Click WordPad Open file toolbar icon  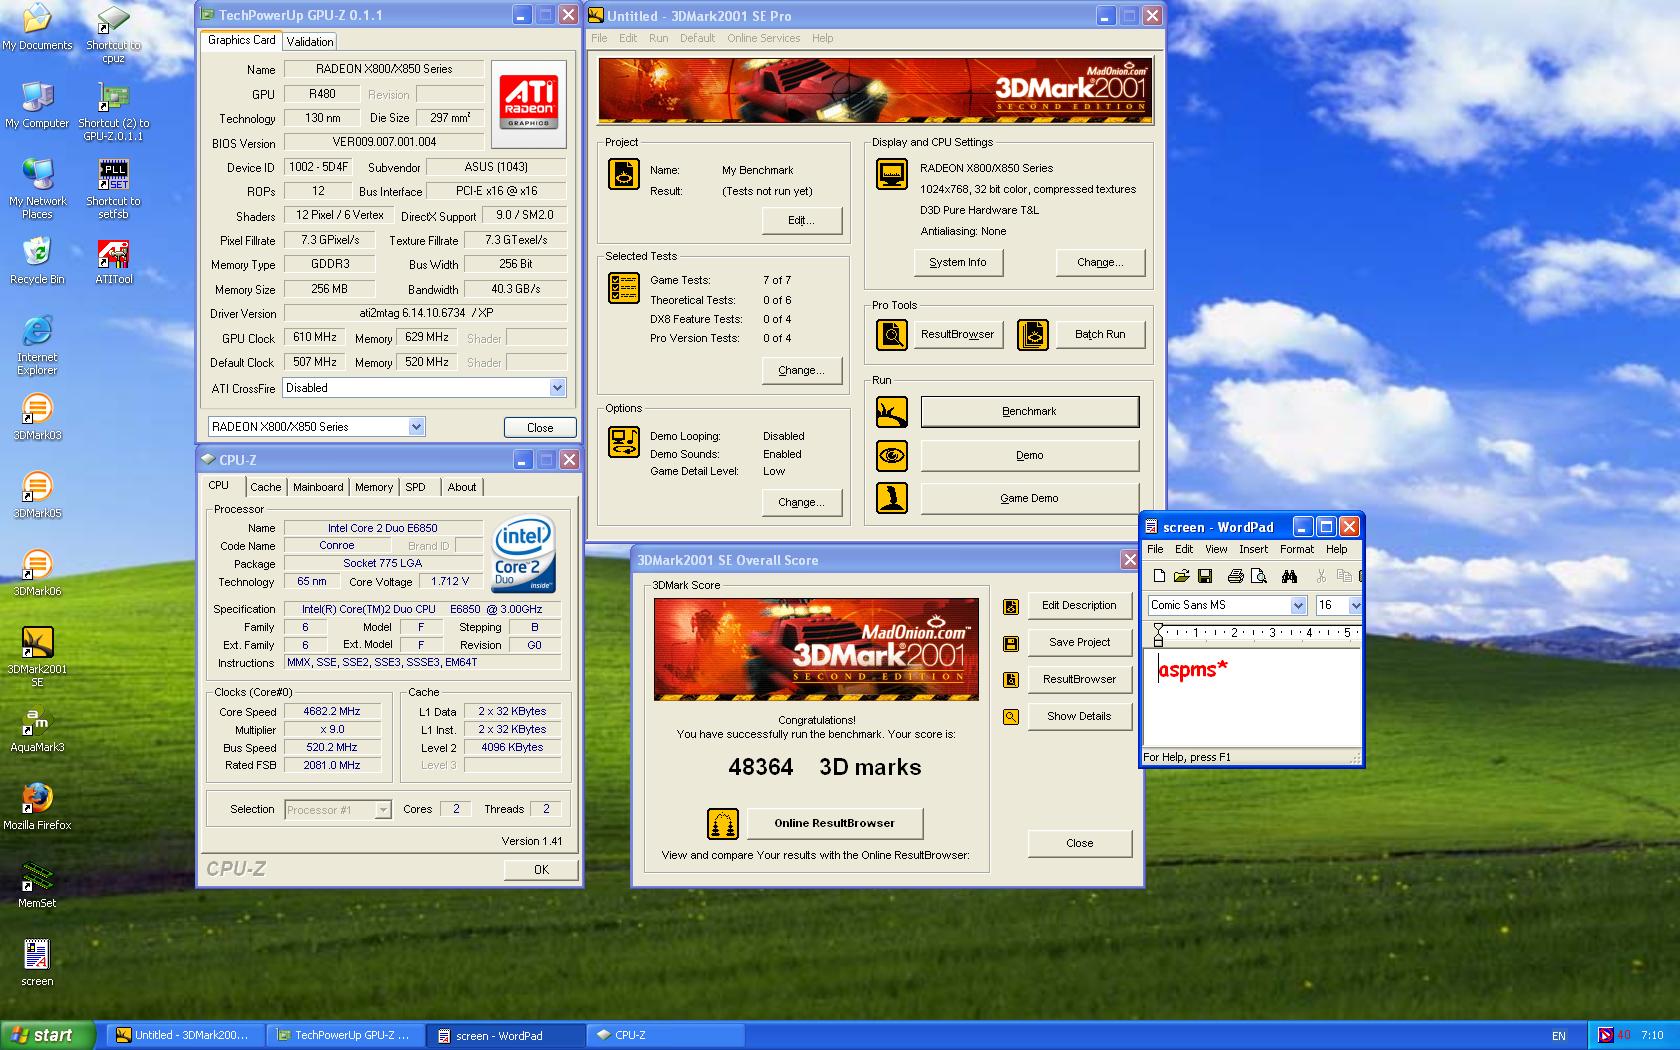coord(1181,576)
